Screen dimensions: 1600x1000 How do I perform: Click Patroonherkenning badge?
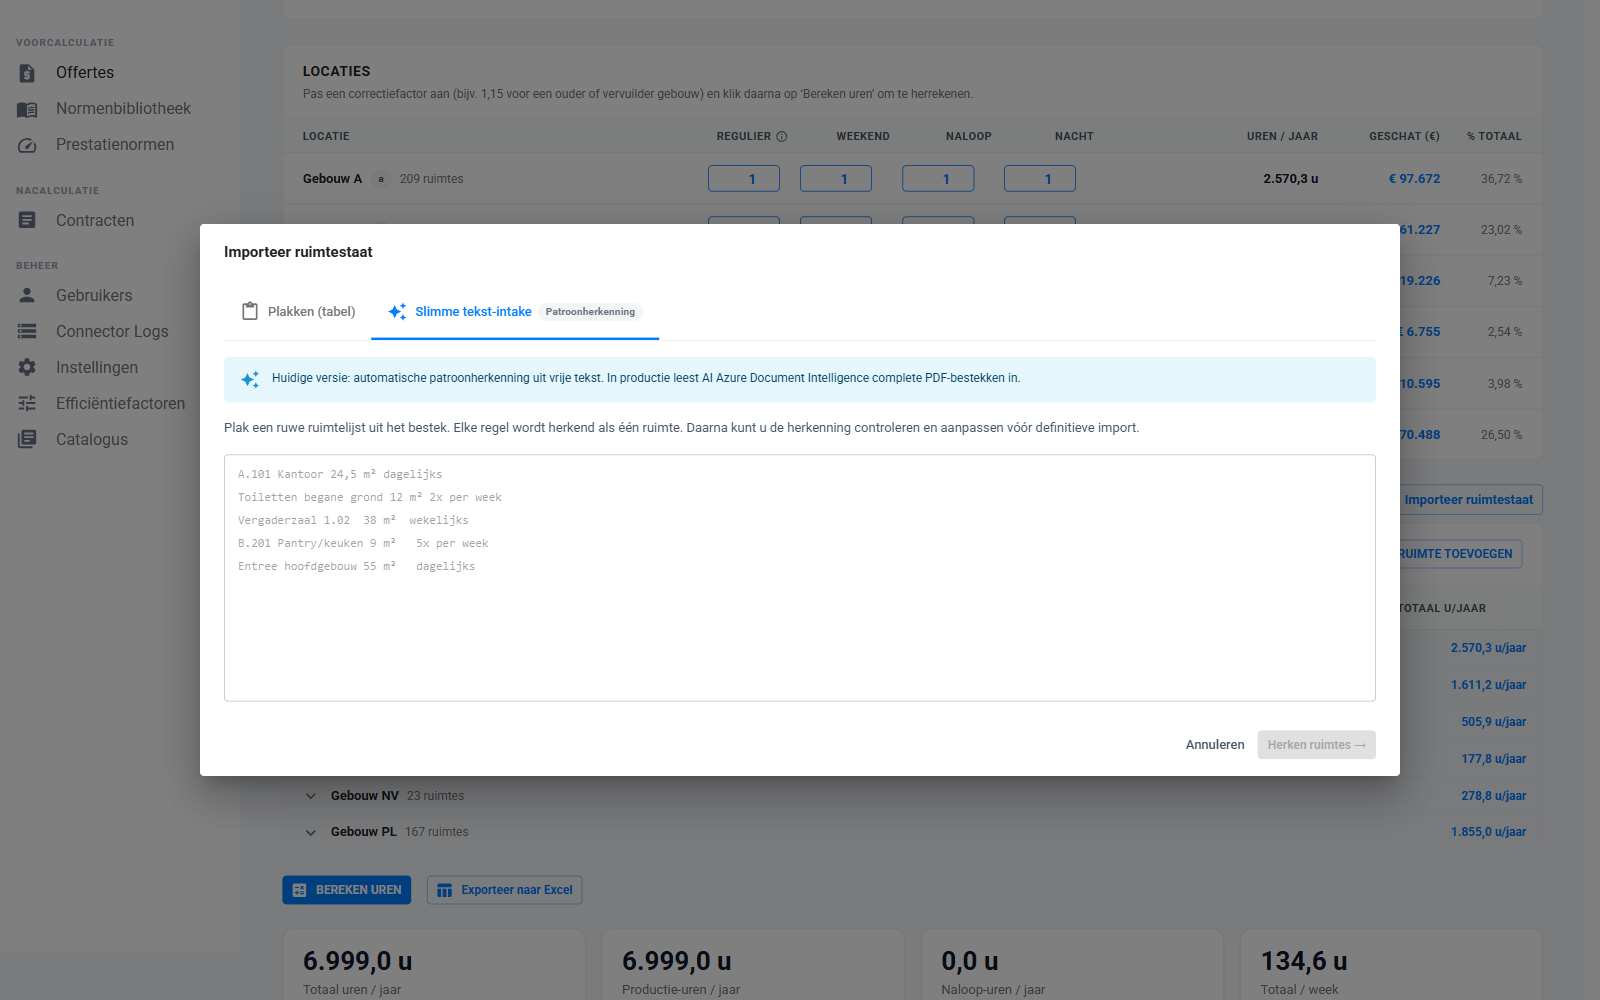click(x=590, y=312)
